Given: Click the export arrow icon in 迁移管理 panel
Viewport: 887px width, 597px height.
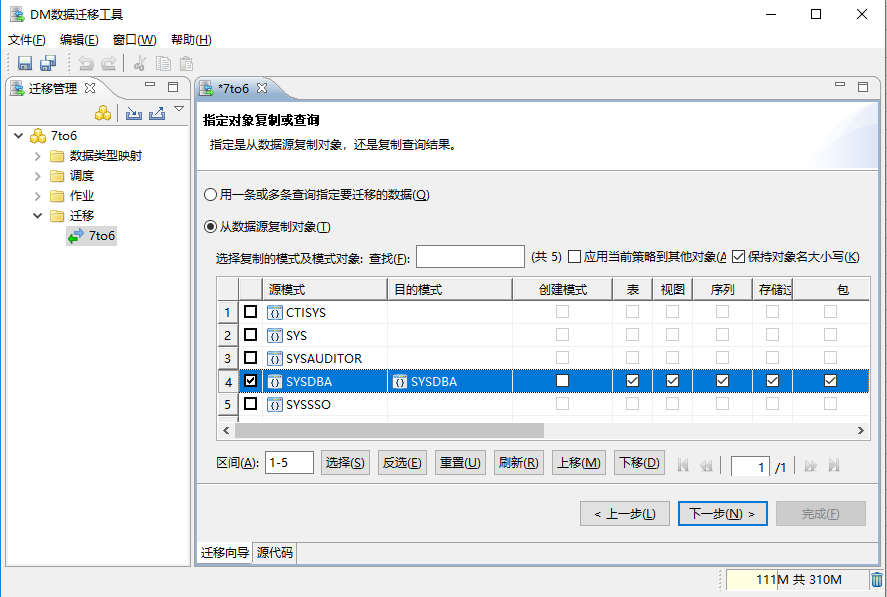Looking at the screenshot, I should coord(158,113).
